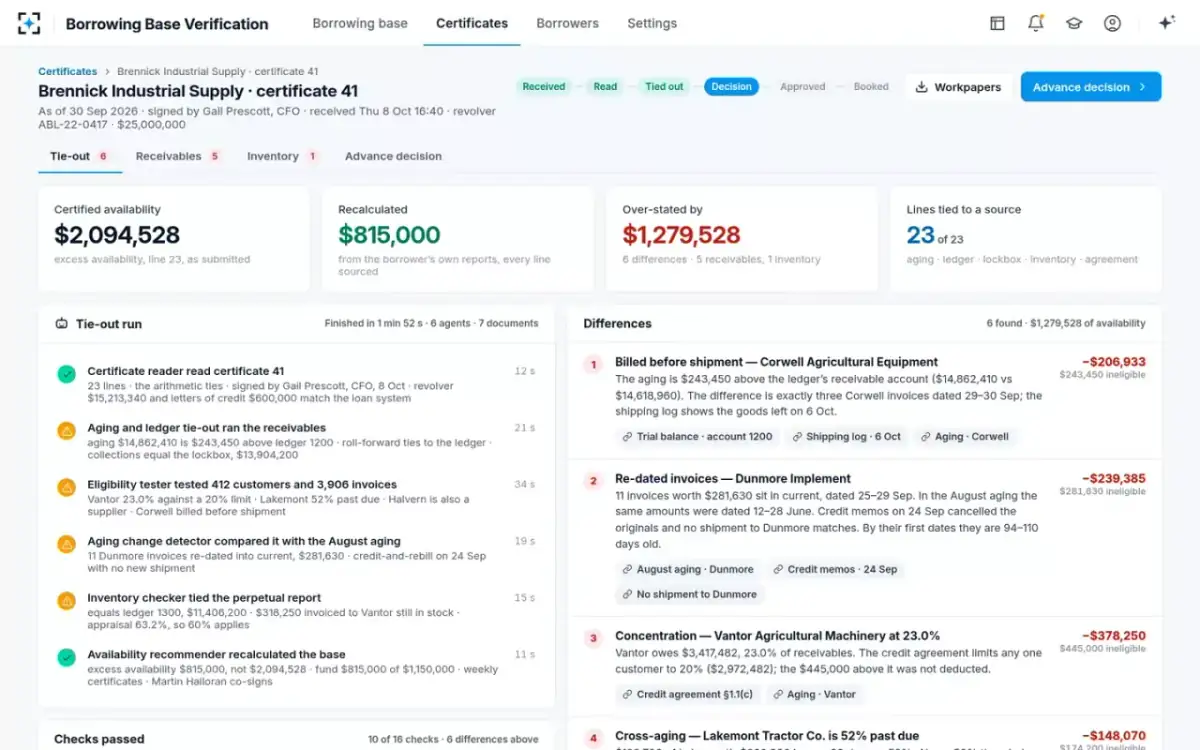Open Aging Vantor source chip
The image size is (1200, 750).
(815, 694)
